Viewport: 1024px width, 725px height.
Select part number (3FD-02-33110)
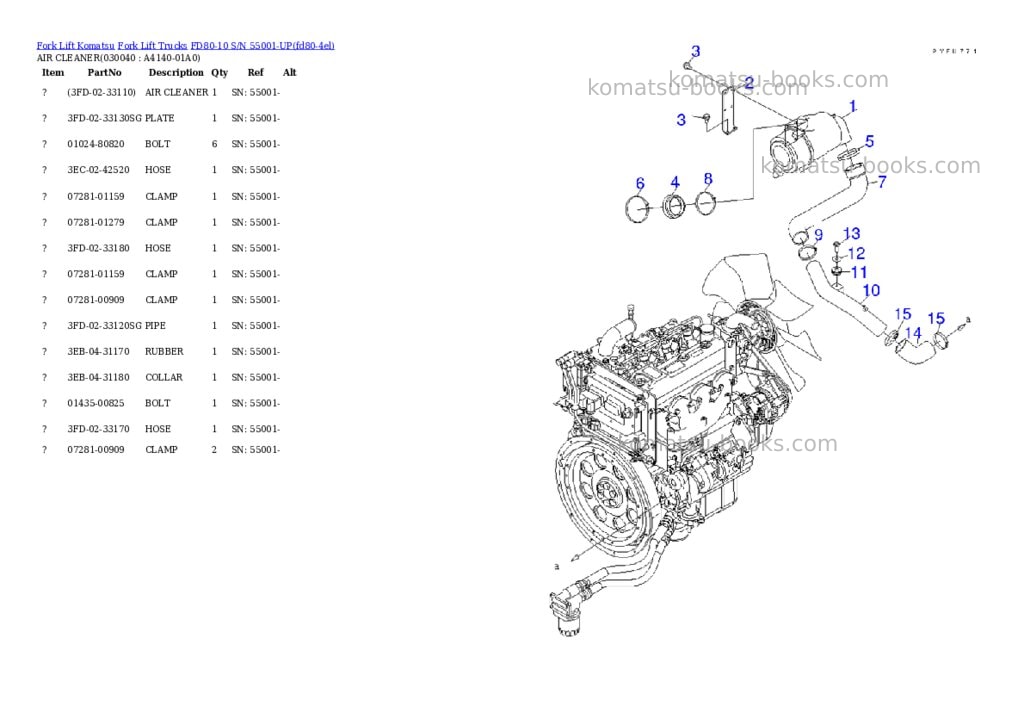(x=101, y=93)
